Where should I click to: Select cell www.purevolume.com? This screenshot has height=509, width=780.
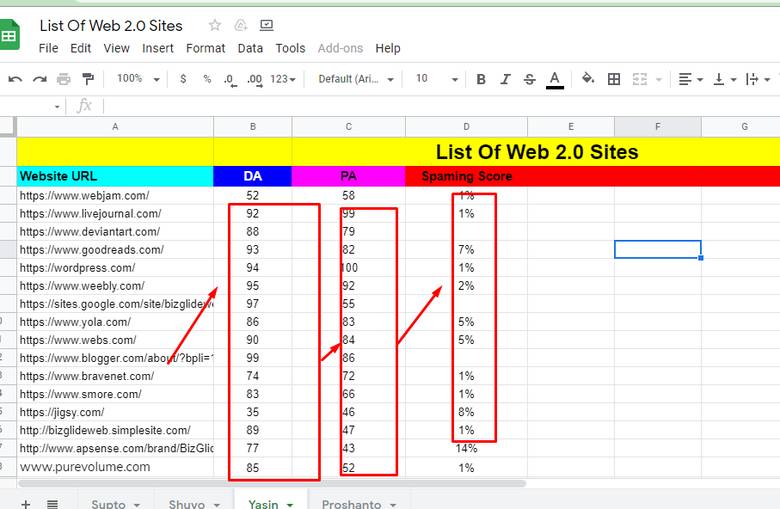tap(115, 467)
